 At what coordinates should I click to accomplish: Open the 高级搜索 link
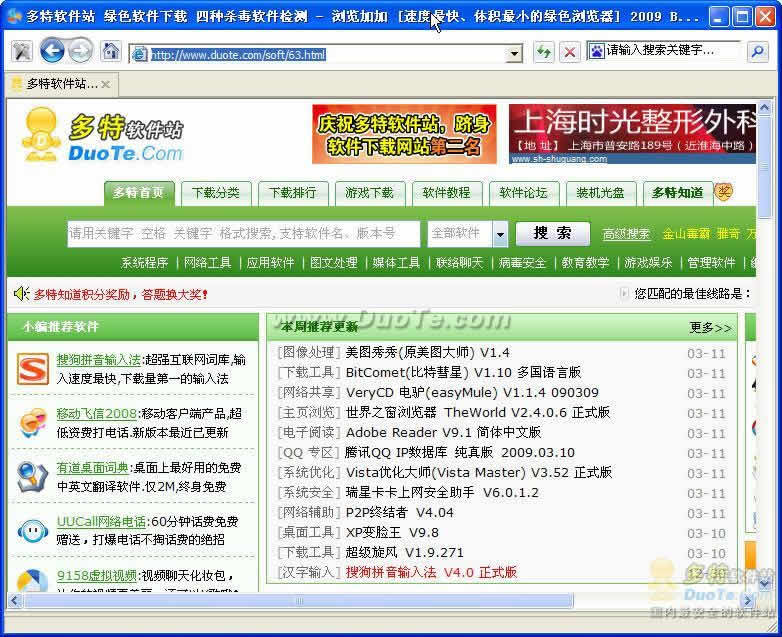pyautogui.click(x=626, y=234)
